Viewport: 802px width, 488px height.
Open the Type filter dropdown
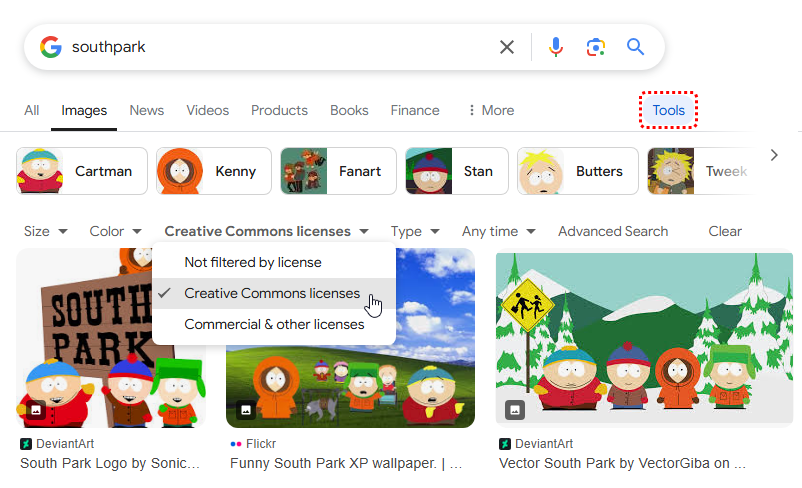[x=415, y=231]
